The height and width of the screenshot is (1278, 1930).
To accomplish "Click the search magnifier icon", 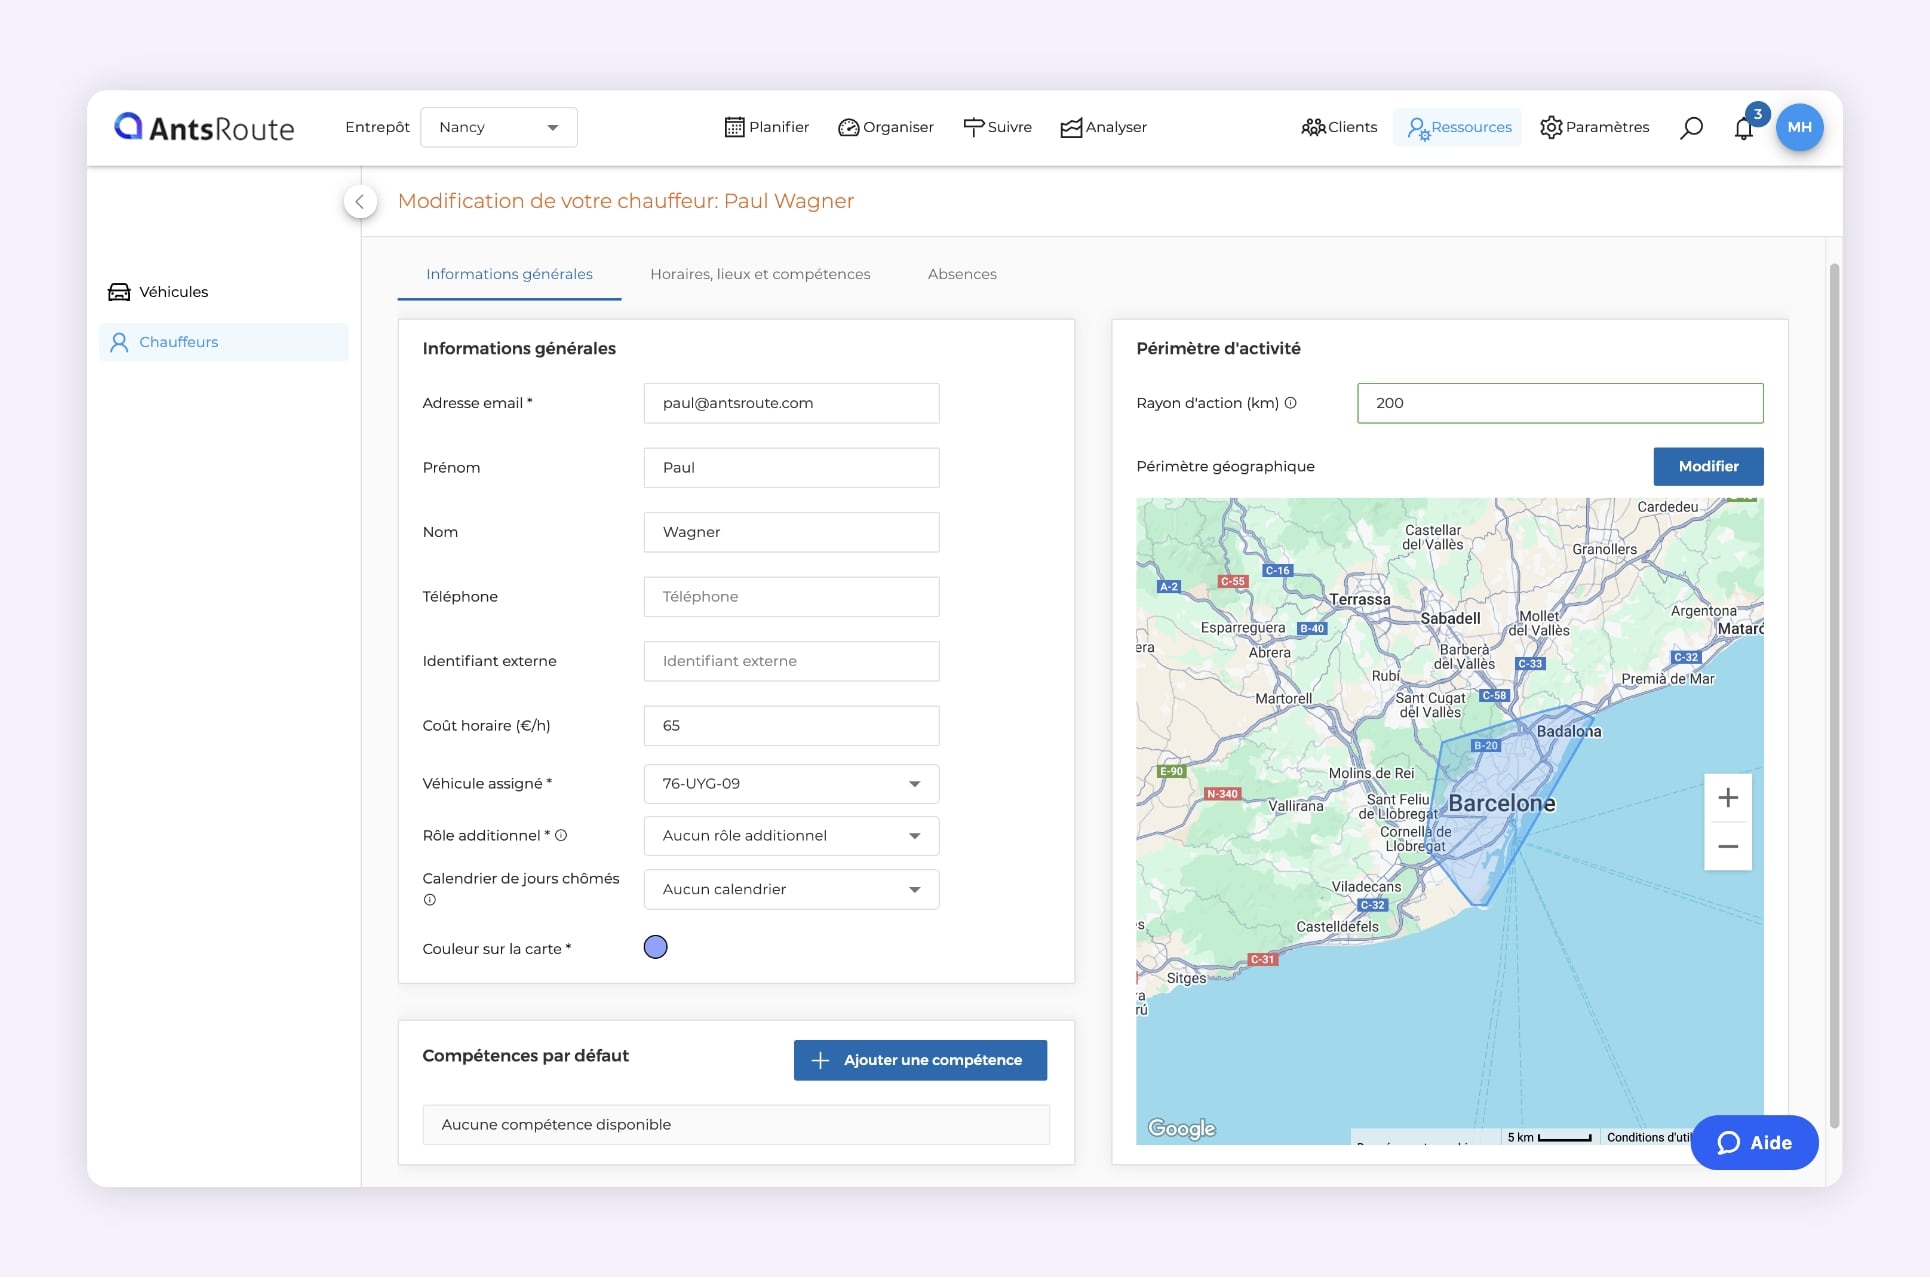I will (x=1691, y=128).
